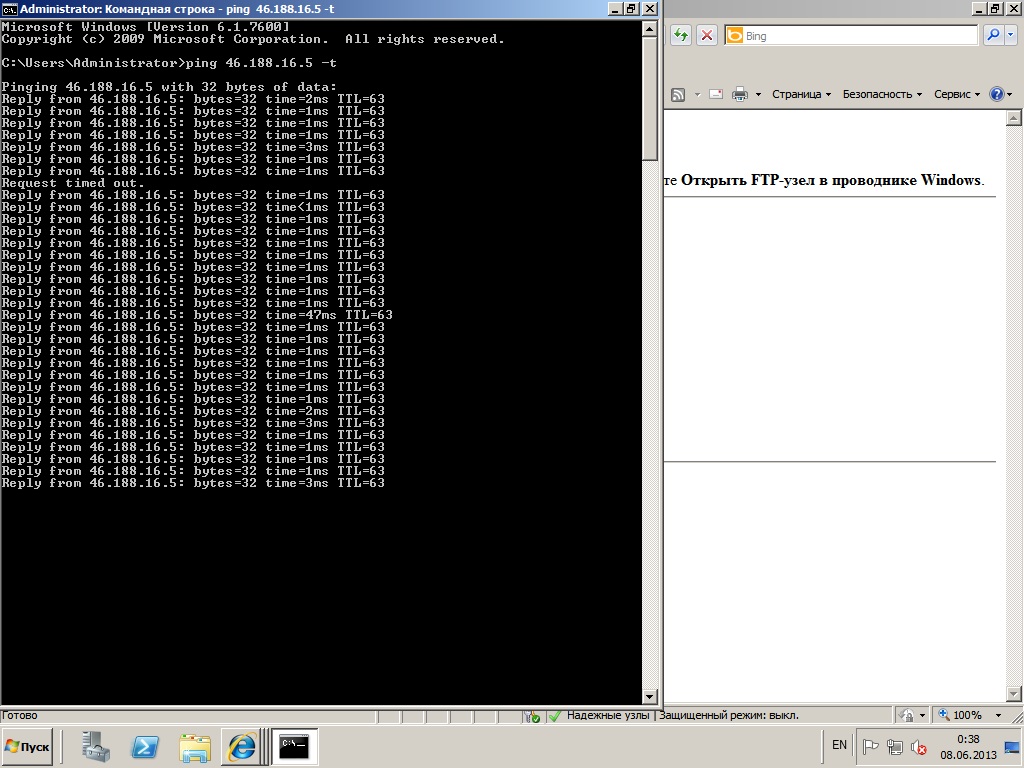Image resolution: width=1024 pixels, height=768 pixels.
Task: Click the RSS feeds icon
Action: 678,94
